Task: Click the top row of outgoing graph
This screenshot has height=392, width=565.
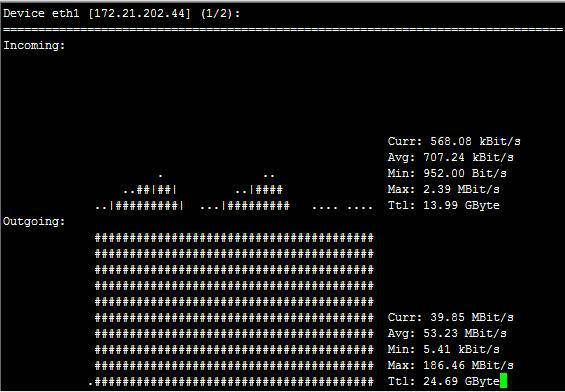Action: point(234,238)
